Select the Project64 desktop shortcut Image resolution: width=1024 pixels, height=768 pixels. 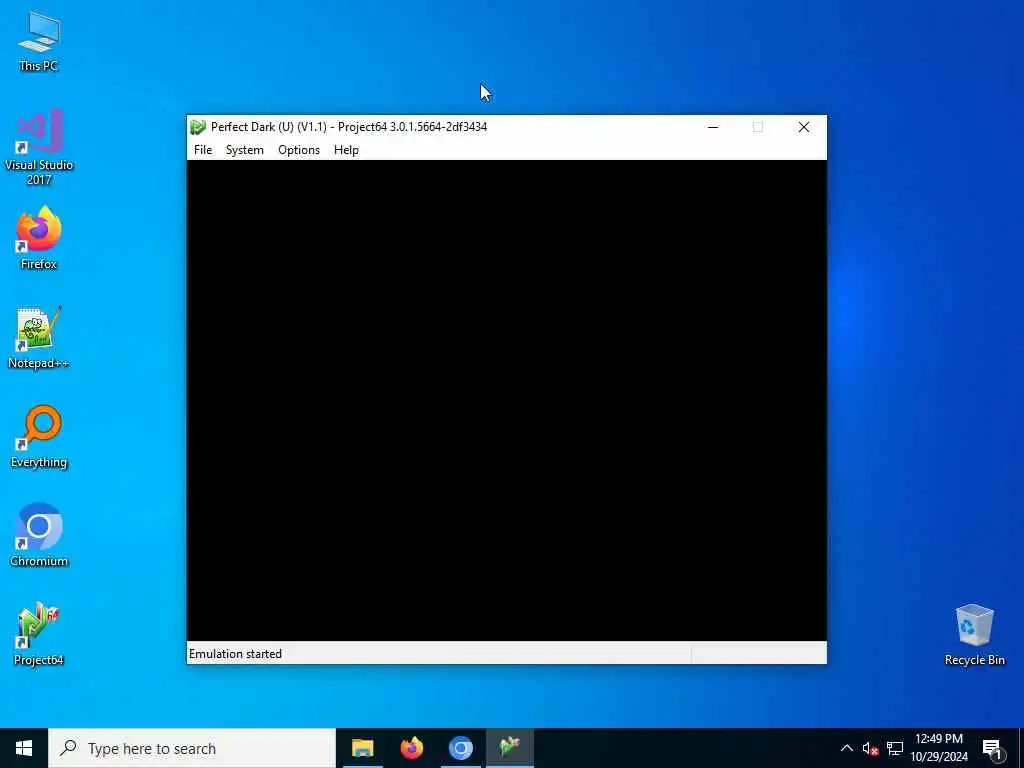point(39,634)
